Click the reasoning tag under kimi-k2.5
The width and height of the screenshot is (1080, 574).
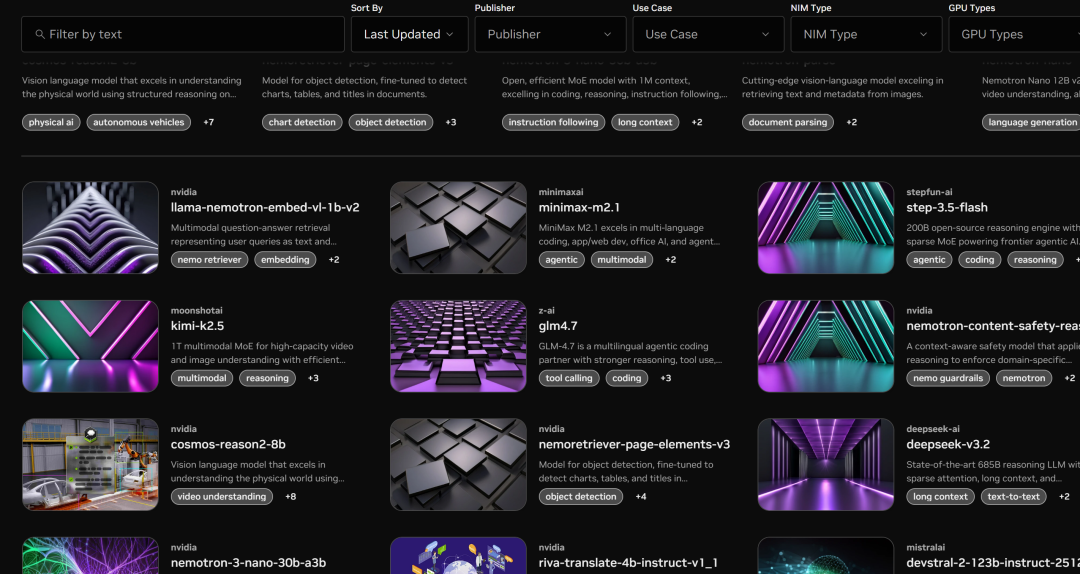click(x=267, y=378)
